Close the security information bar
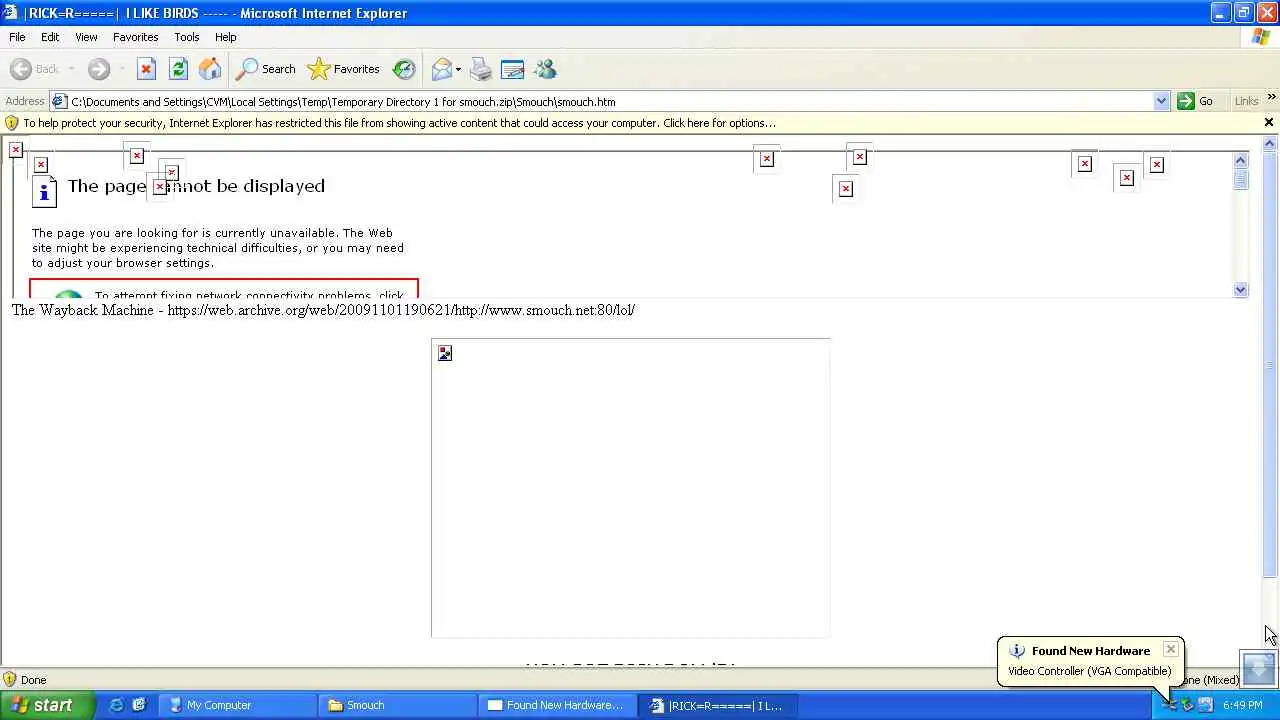This screenshot has width=1280, height=720. point(1269,122)
